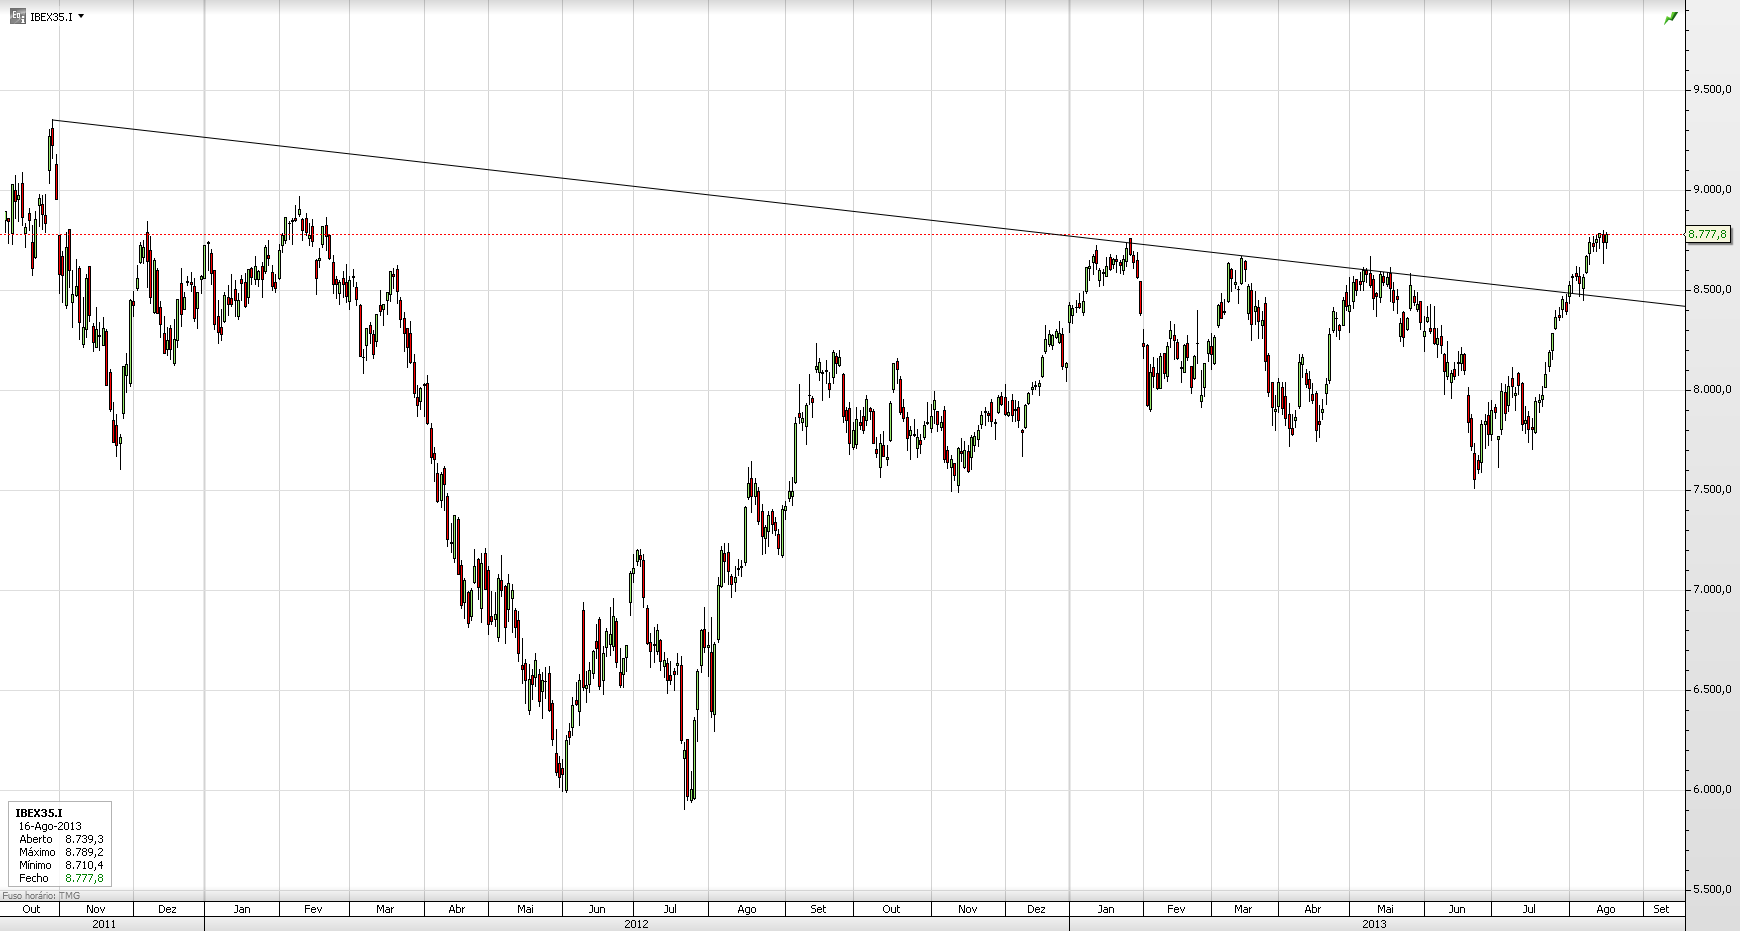Click the Máximo value 8.789,2
This screenshot has width=1740, height=931.
click(x=84, y=853)
